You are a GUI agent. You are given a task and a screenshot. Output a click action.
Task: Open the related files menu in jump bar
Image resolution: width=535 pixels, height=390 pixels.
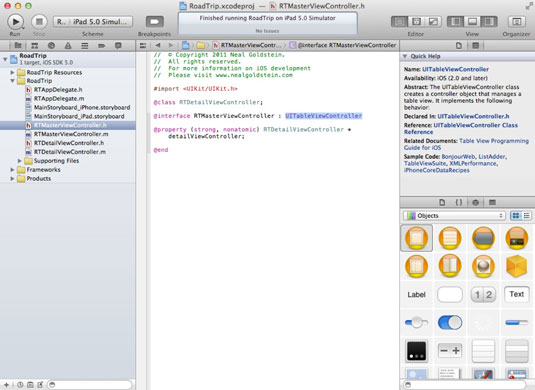click(x=143, y=45)
